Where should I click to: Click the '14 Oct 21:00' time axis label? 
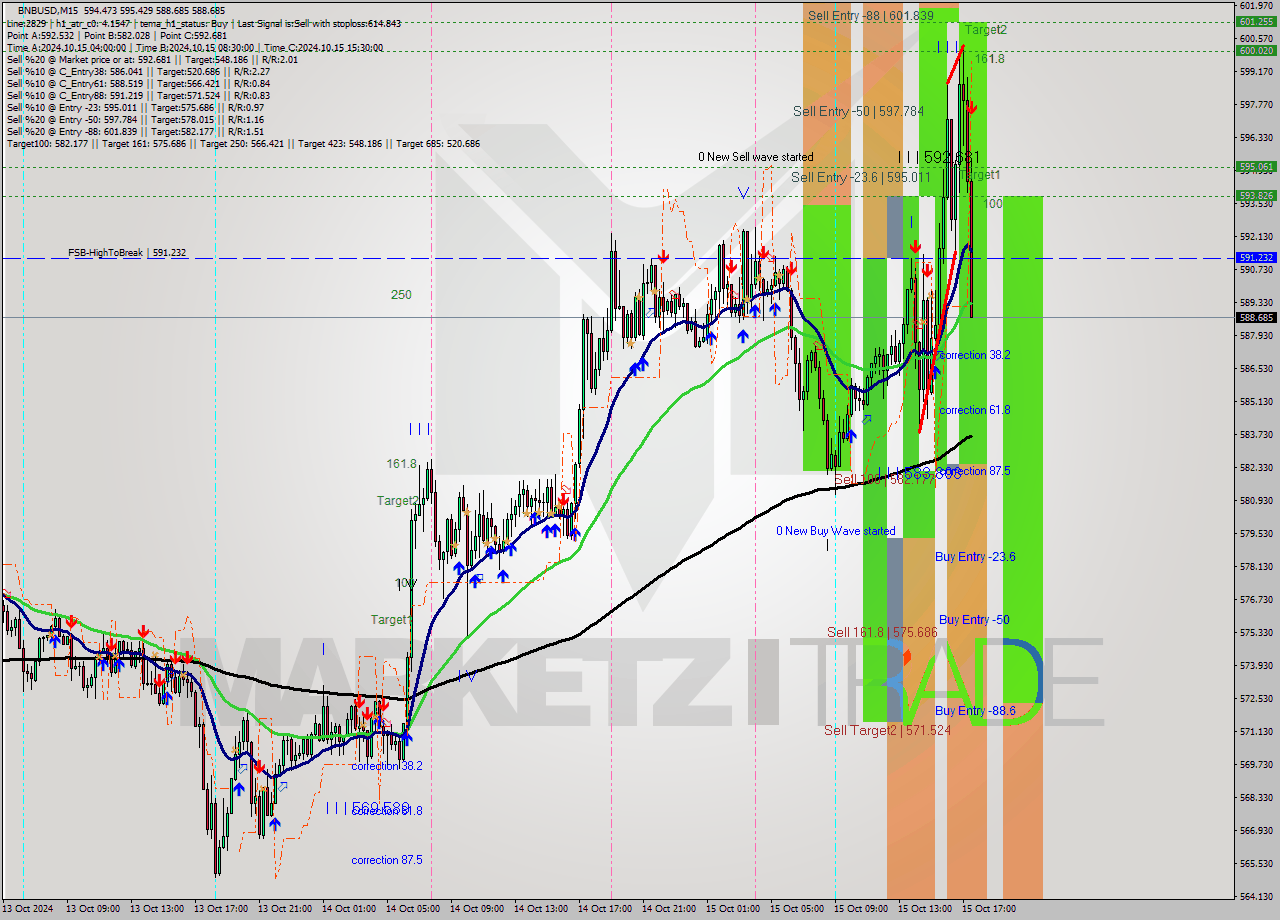point(669,909)
